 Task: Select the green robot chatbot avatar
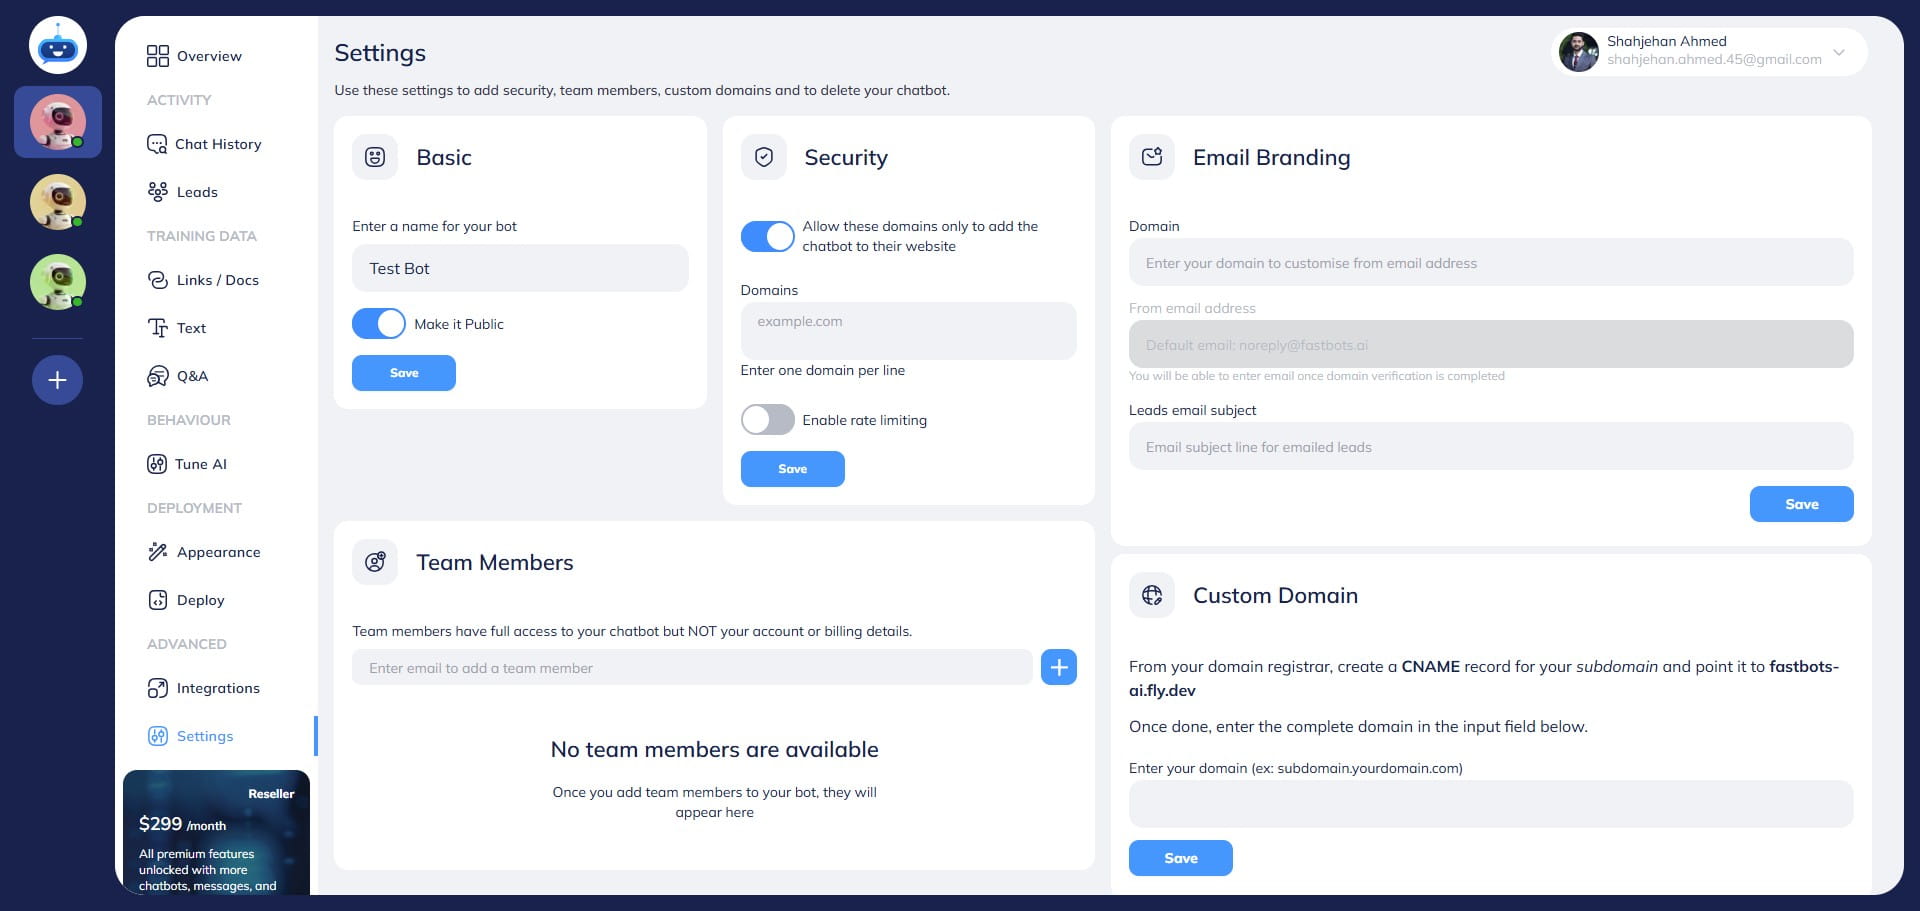click(58, 282)
